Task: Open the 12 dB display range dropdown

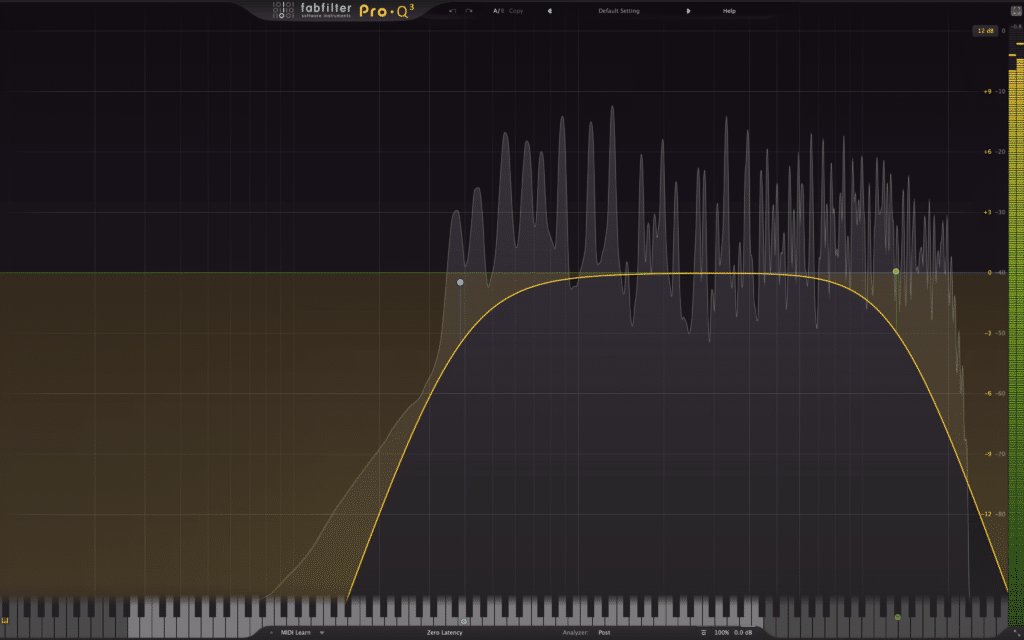Action: click(985, 31)
